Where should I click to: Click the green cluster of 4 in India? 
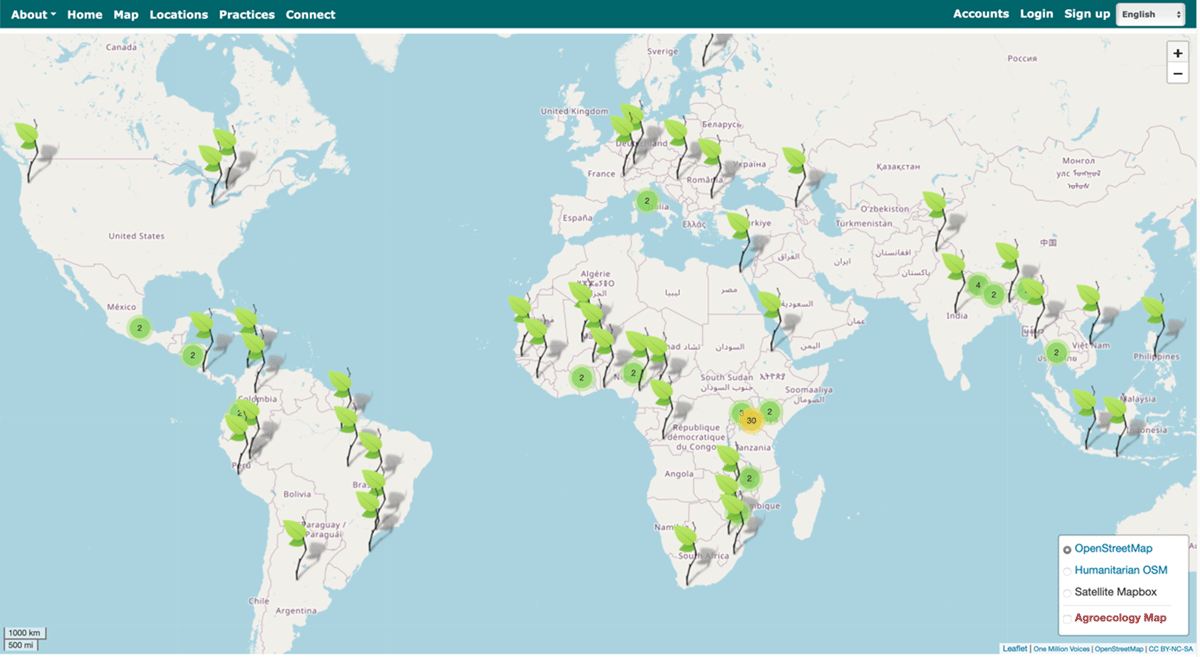coord(977,286)
